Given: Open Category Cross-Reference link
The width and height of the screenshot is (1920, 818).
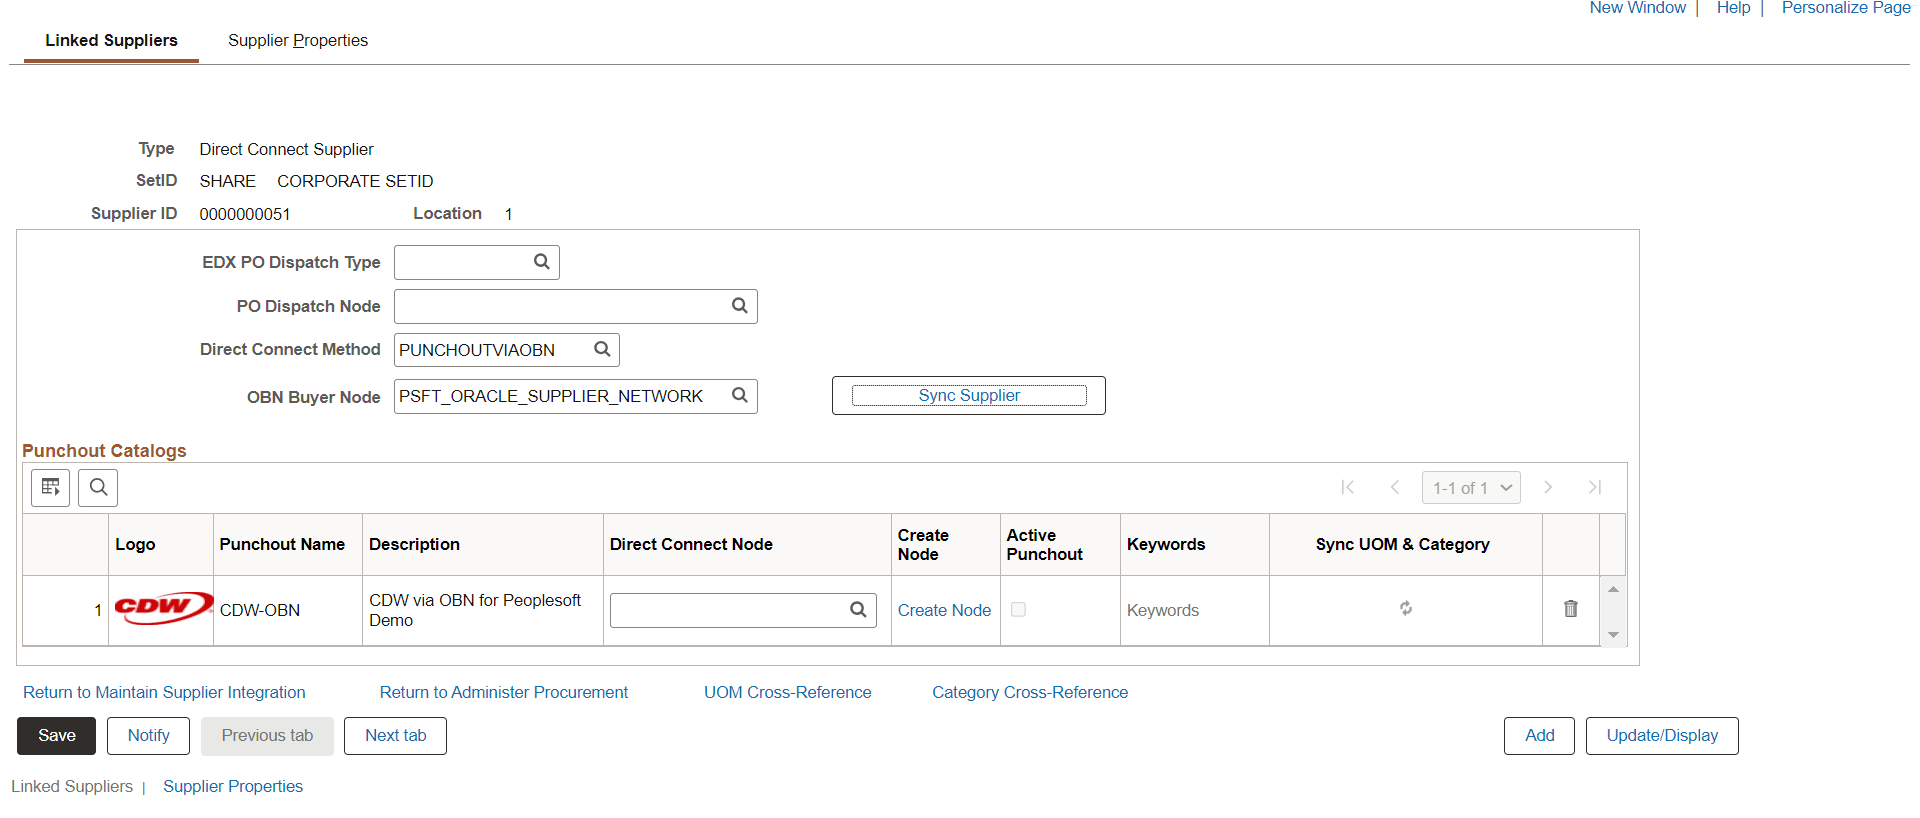Looking at the screenshot, I should click(x=1030, y=692).
